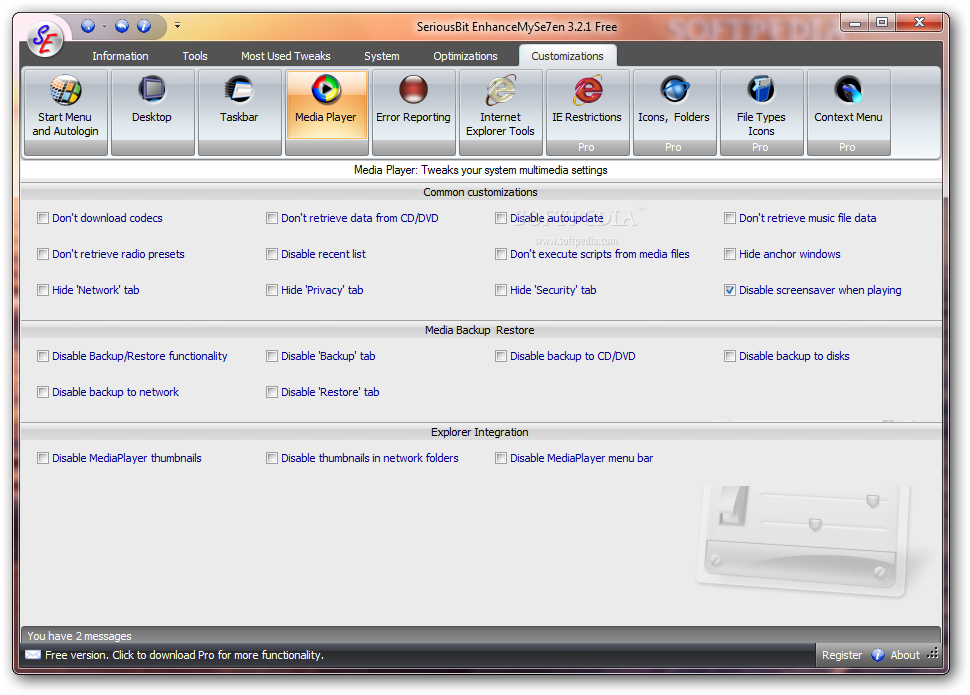The image size is (970, 695).
Task: Open the Most Used Tweaks tab
Action: coord(286,56)
